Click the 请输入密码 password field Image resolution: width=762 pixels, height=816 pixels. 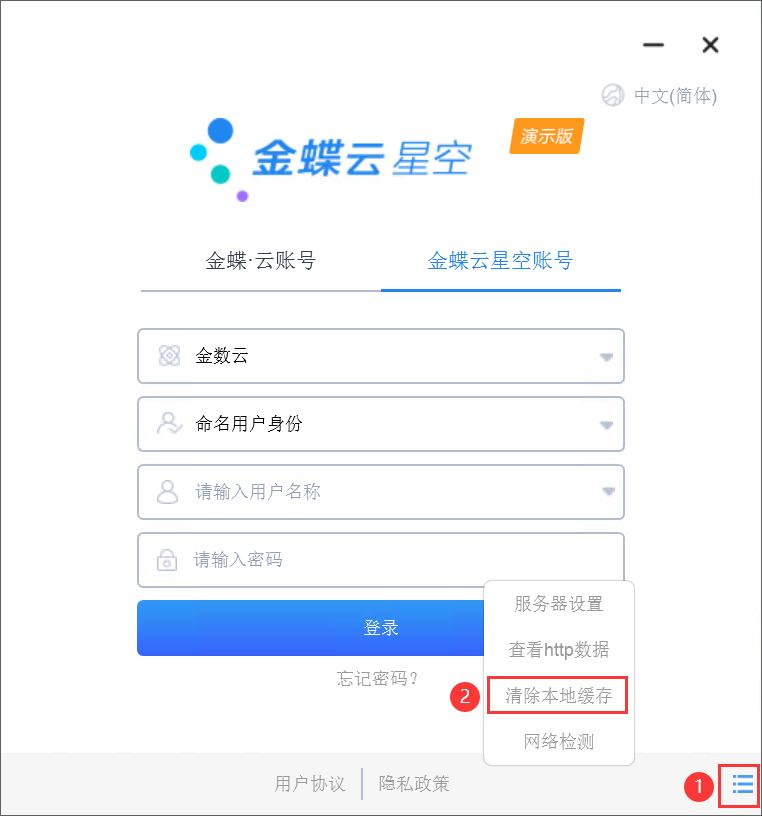coord(381,560)
